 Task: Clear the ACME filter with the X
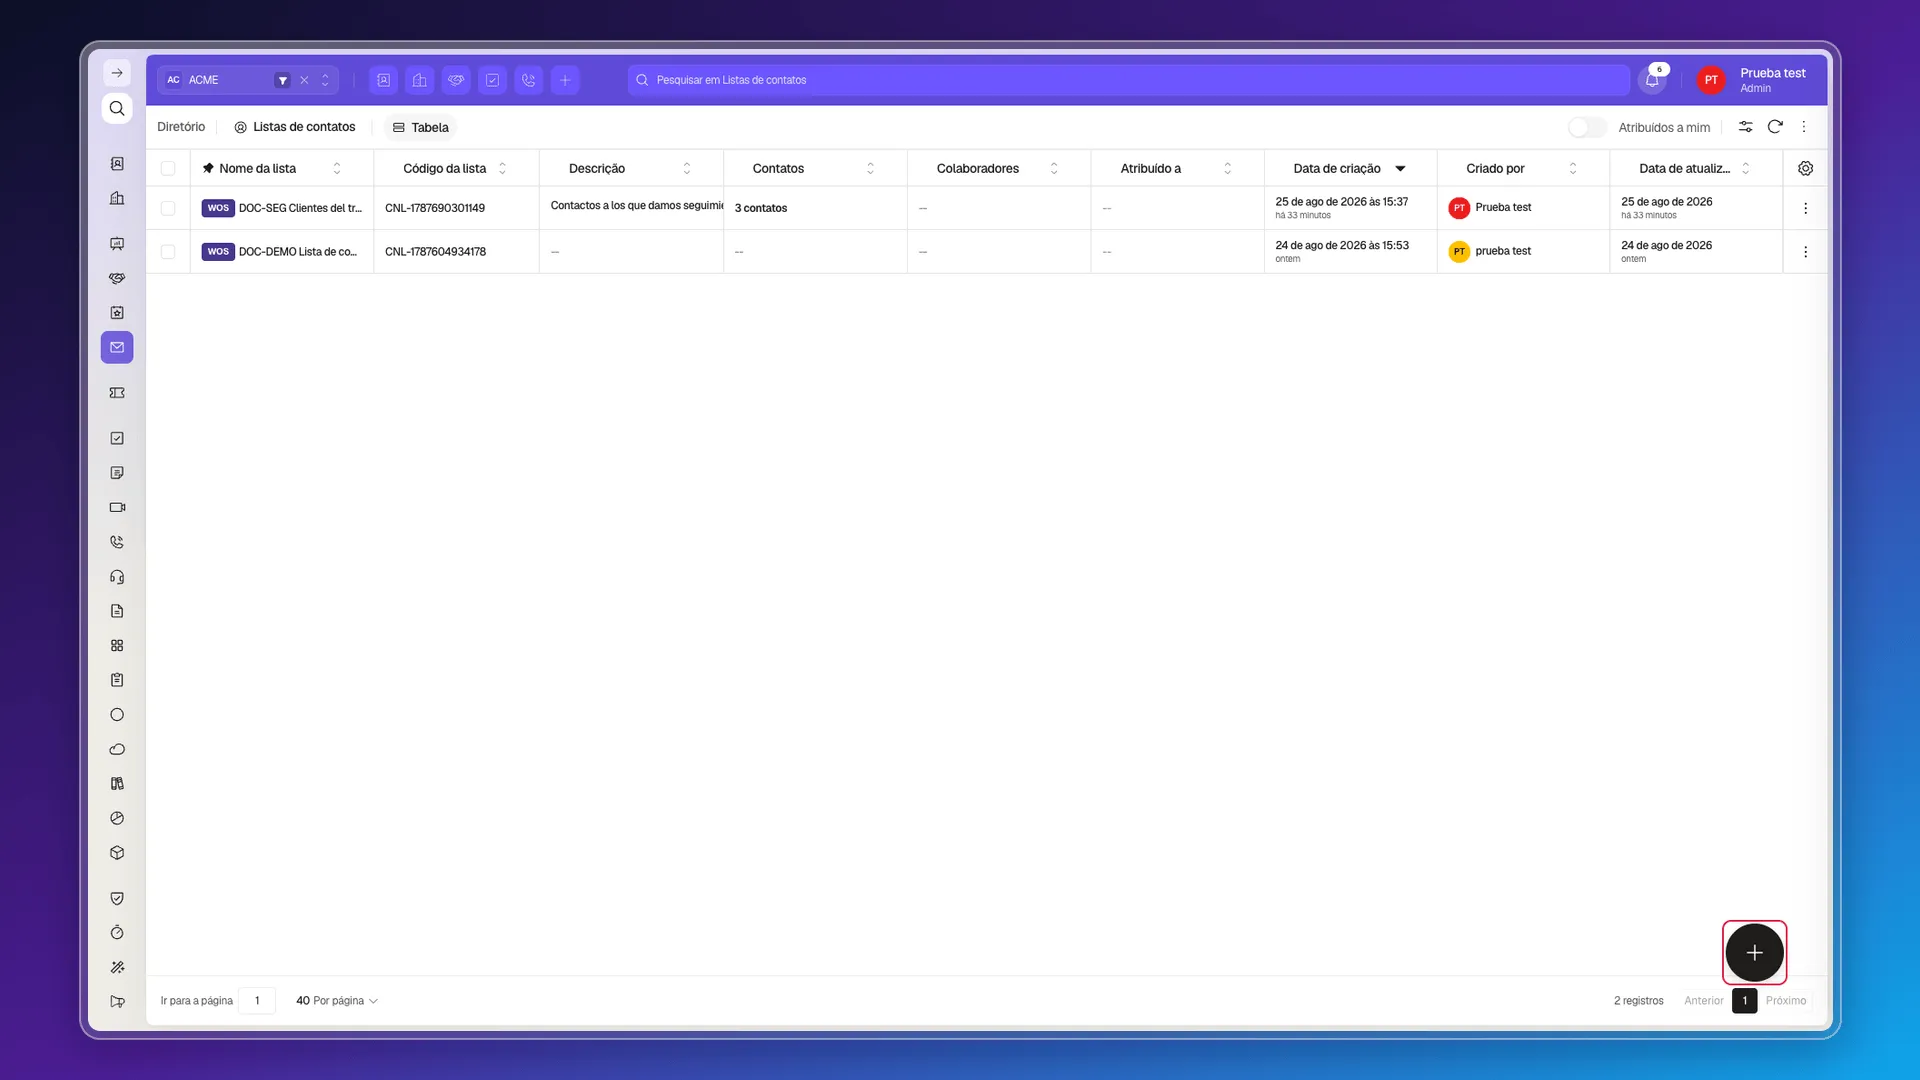point(304,80)
